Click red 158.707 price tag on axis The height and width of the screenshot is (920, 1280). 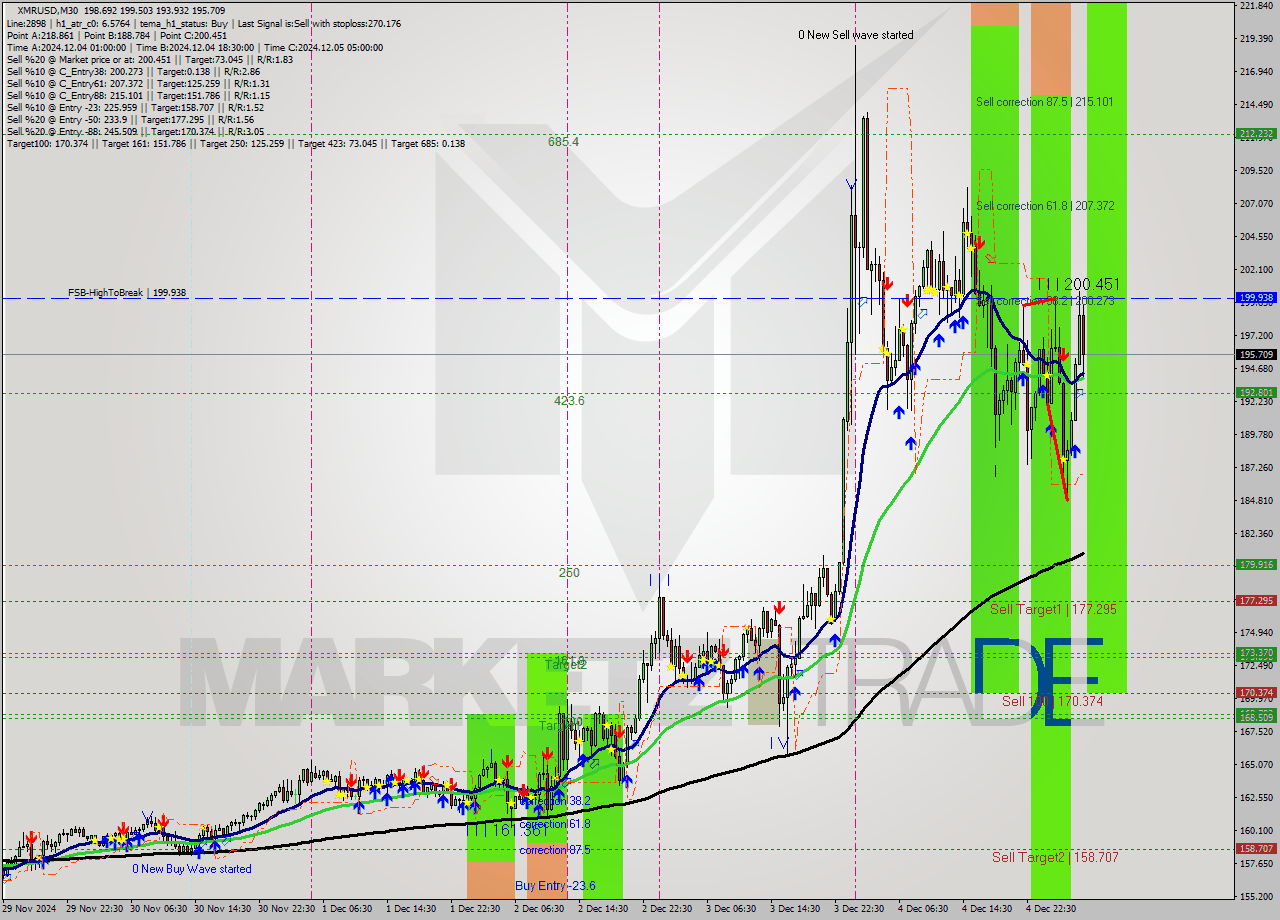pyautogui.click(x=1256, y=849)
